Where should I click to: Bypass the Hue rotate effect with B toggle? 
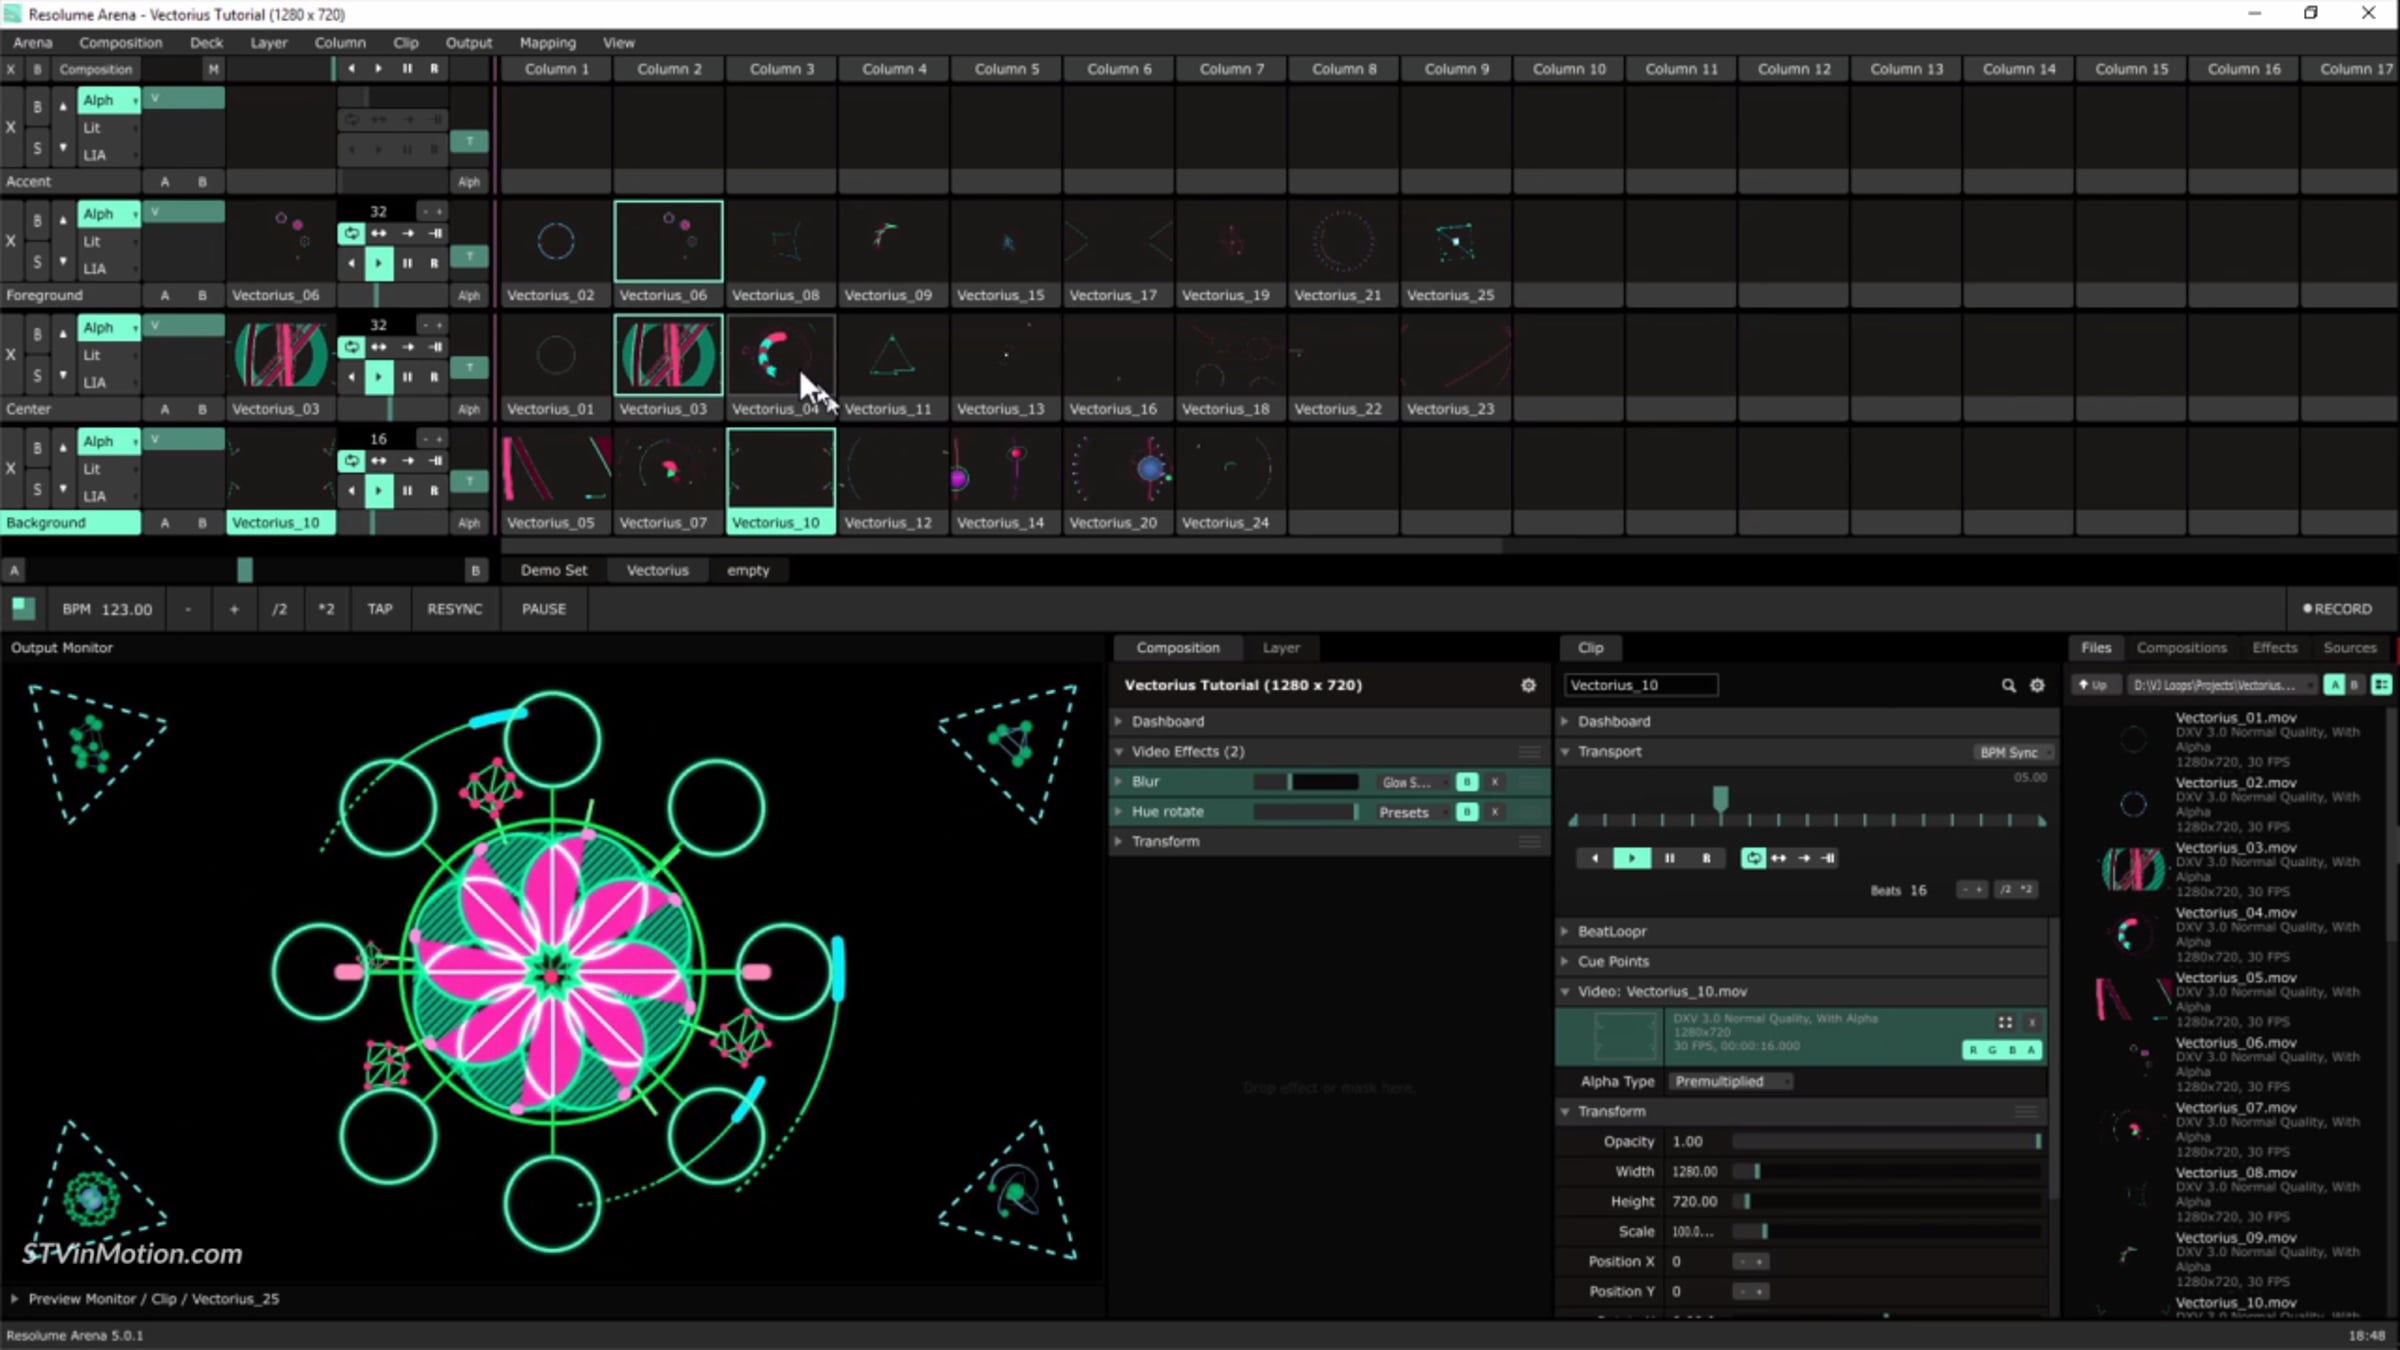(x=1466, y=812)
